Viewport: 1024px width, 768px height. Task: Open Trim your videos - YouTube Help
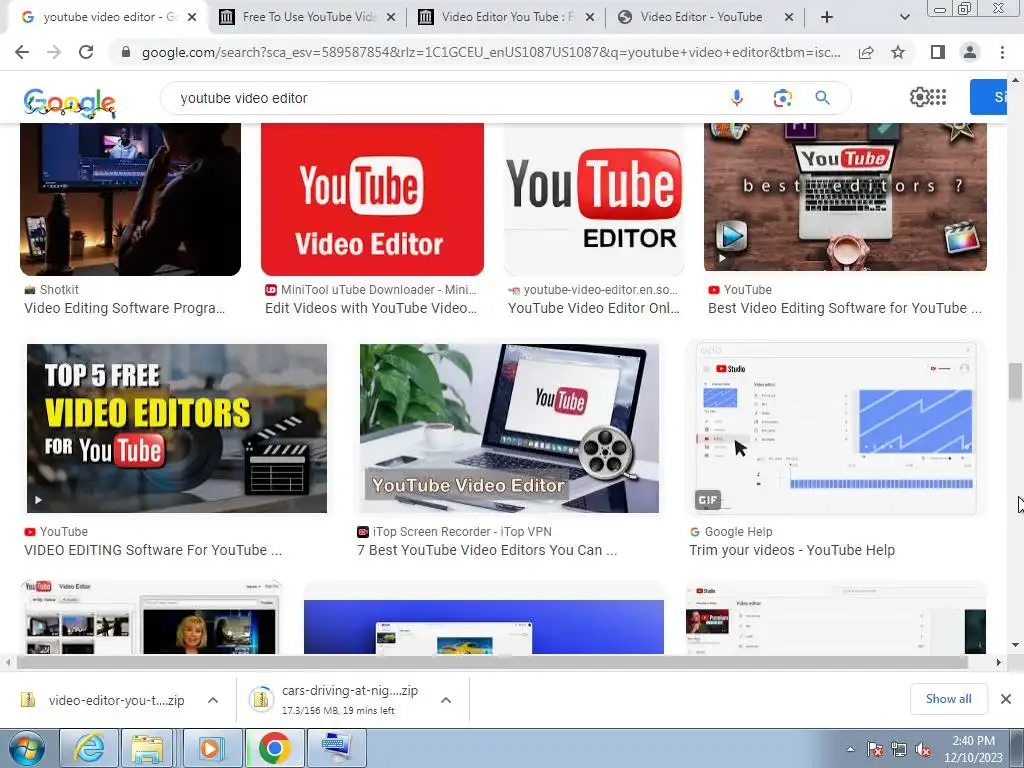point(792,551)
